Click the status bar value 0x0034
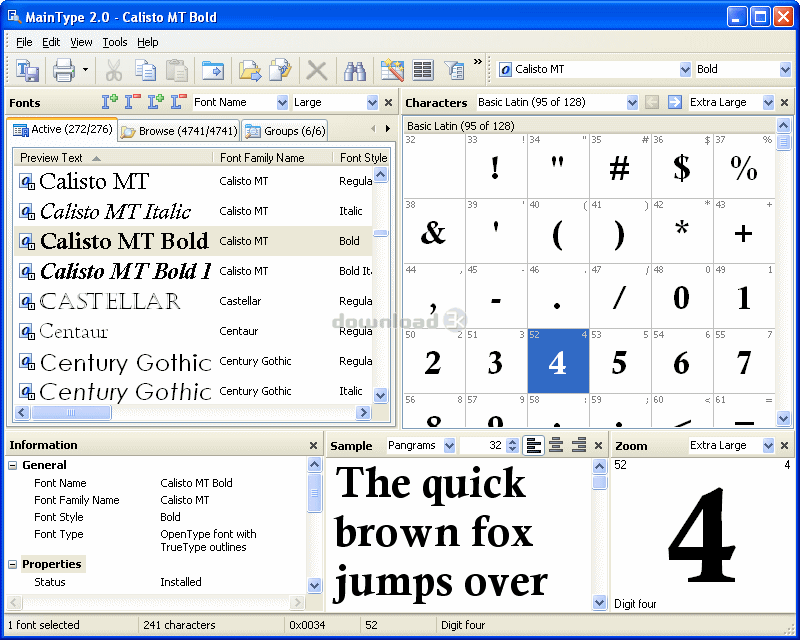 coord(307,625)
